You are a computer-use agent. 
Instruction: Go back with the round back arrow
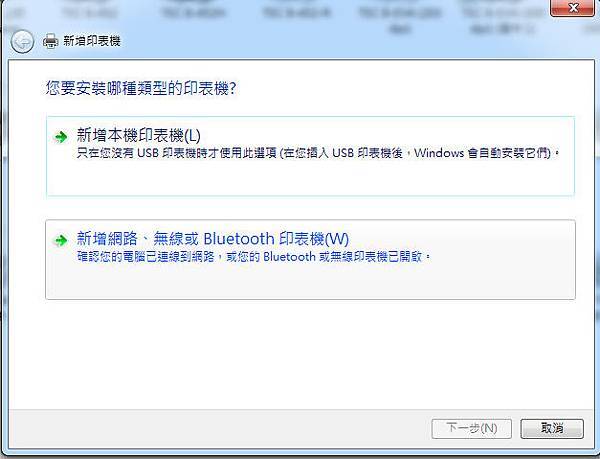point(22,41)
